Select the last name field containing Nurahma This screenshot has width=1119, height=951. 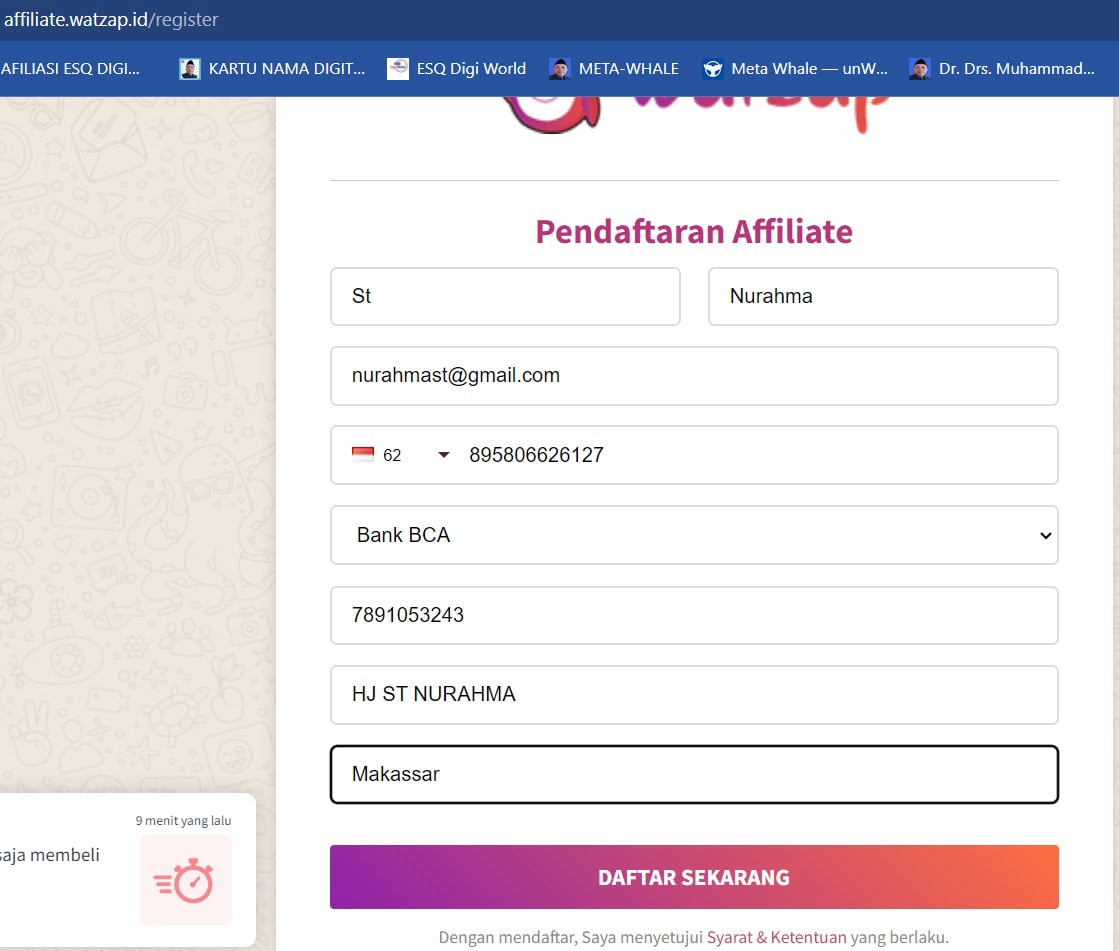[x=883, y=296]
